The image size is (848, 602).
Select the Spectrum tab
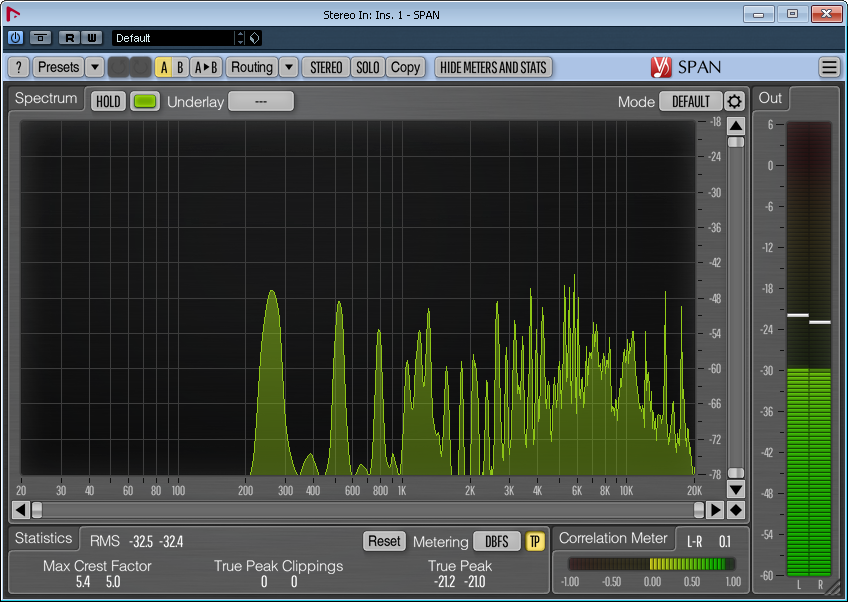pos(46,98)
